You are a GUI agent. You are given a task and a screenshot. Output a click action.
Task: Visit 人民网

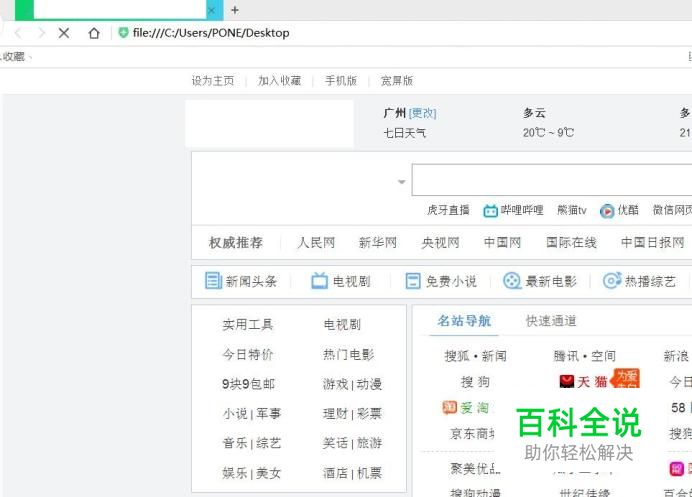click(316, 242)
